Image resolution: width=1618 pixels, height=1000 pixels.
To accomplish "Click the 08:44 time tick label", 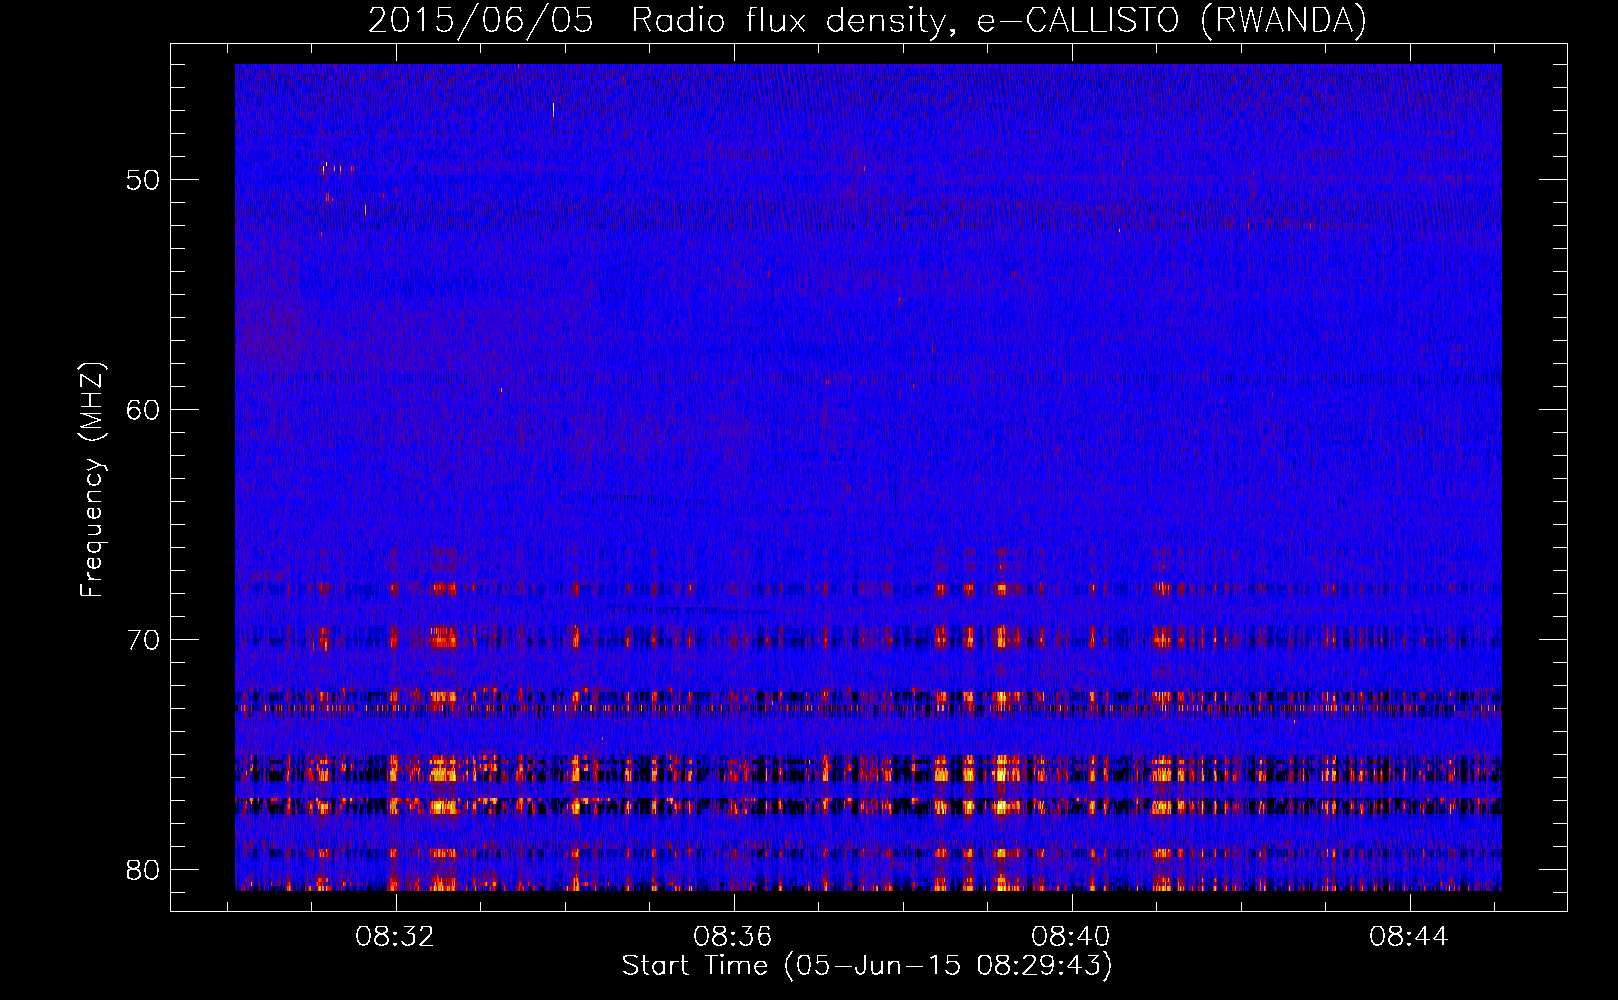I will point(1410,937).
